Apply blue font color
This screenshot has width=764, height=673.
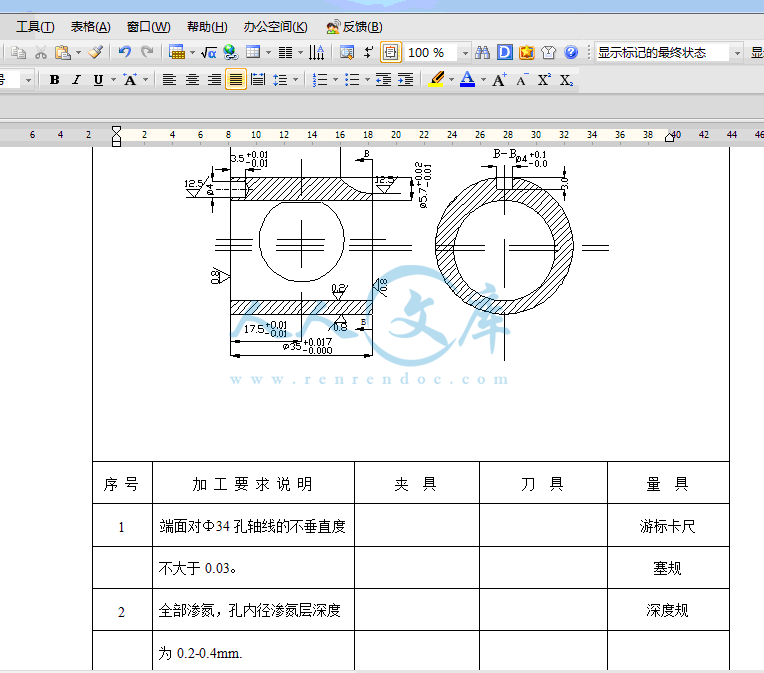point(467,79)
